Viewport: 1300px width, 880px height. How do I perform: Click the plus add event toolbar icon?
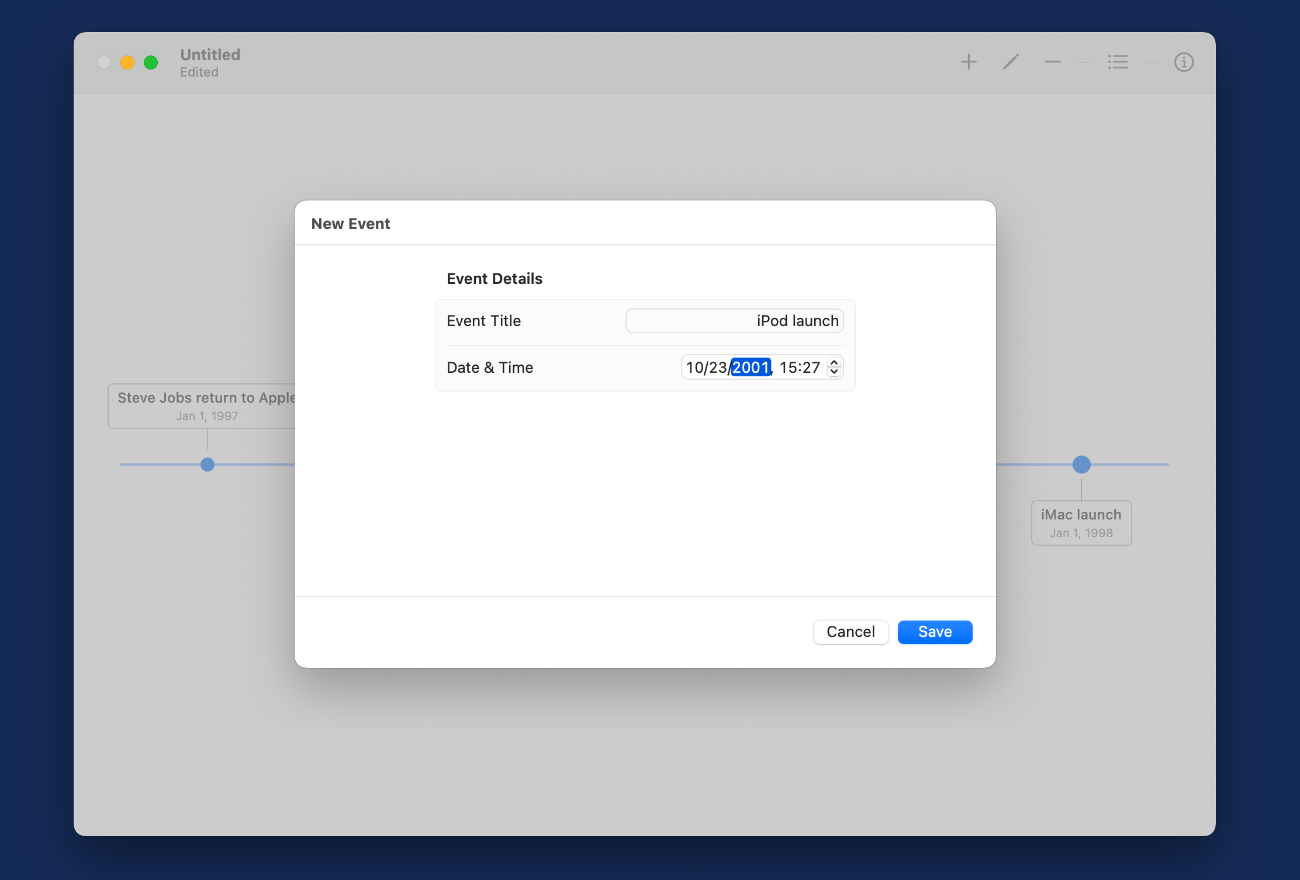pyautogui.click(x=968, y=62)
